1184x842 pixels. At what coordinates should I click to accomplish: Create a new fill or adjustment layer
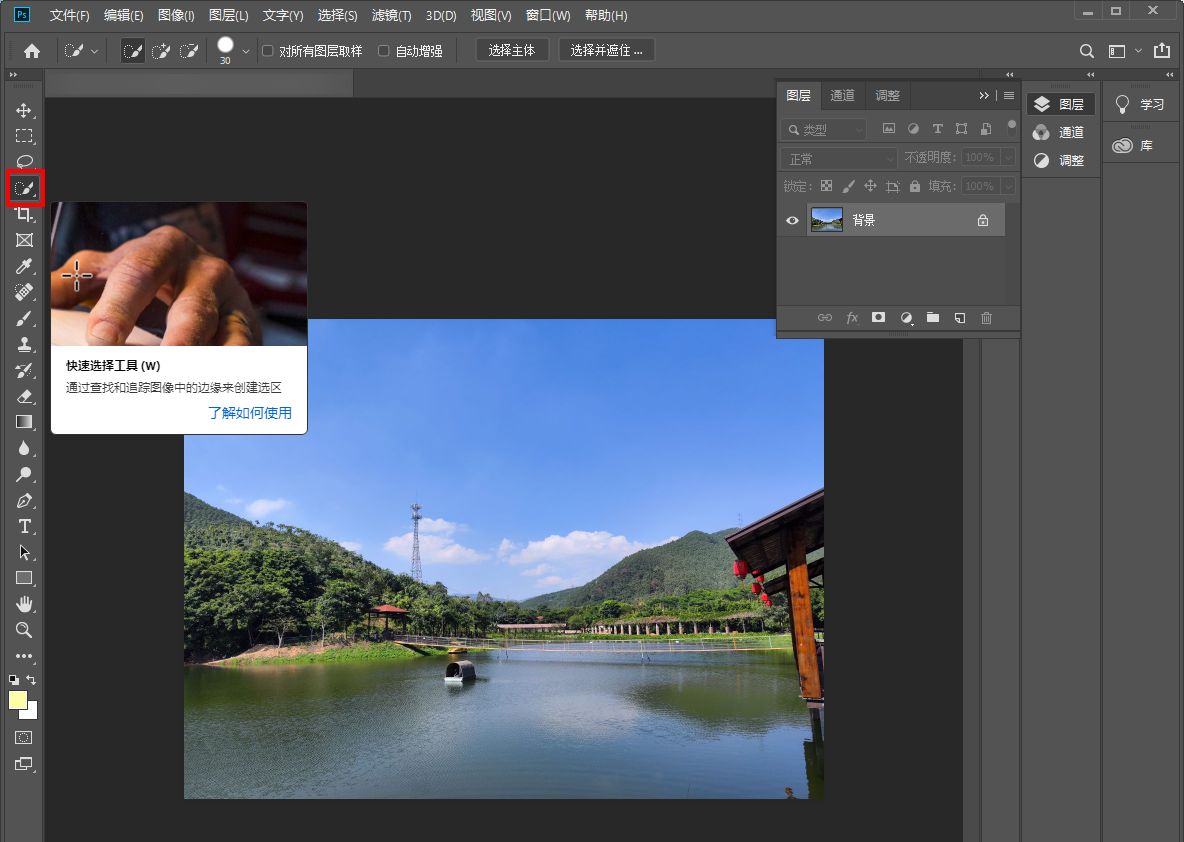click(x=906, y=318)
